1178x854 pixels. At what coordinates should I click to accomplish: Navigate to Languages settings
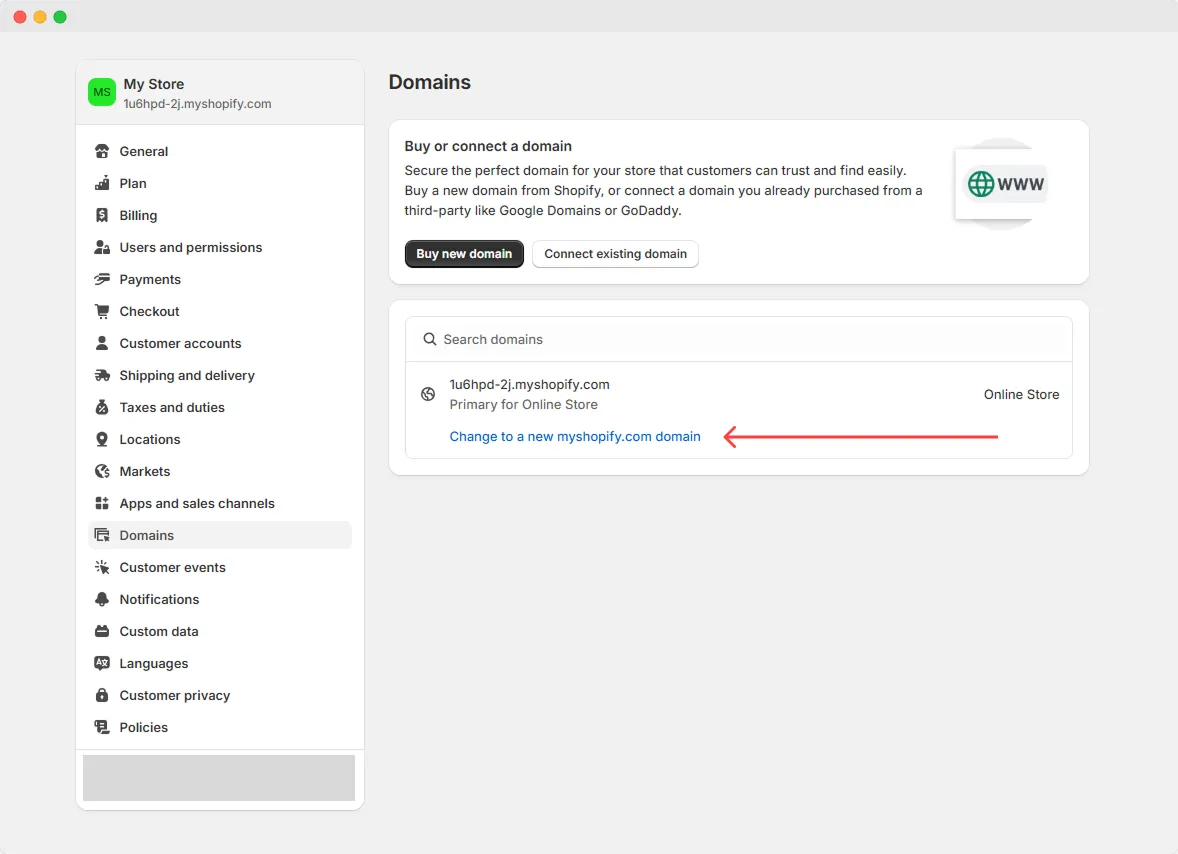pyautogui.click(x=154, y=664)
